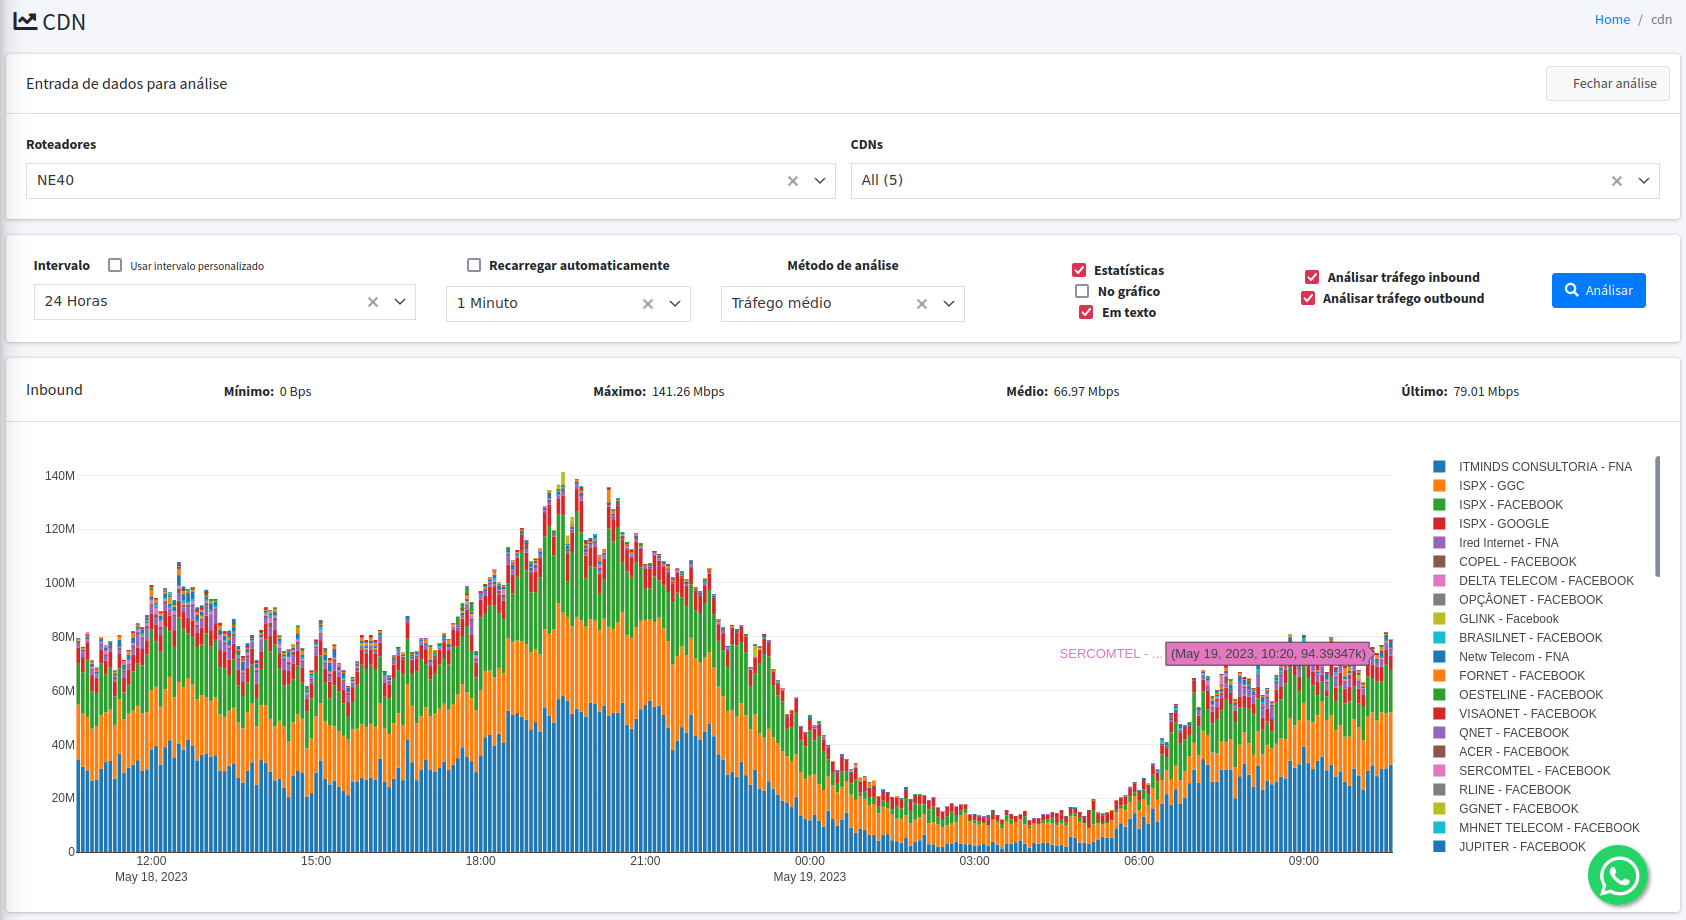Toggle Análisar tráfego outbound checkbox
Image resolution: width=1686 pixels, height=920 pixels.
1308,298
